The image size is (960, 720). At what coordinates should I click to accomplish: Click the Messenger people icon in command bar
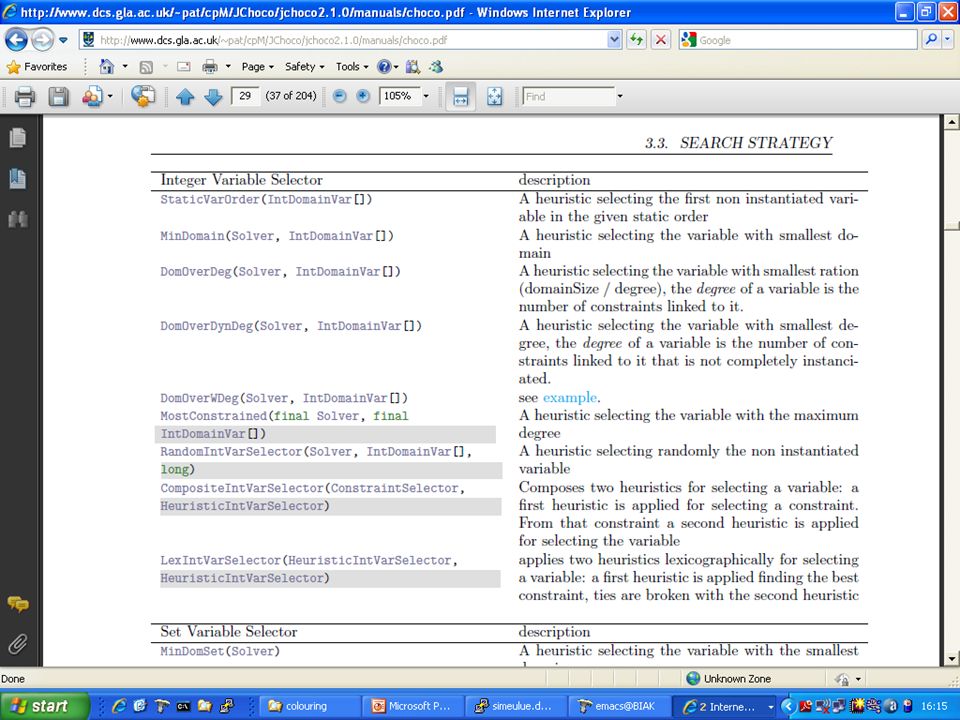pyautogui.click(x=436, y=67)
